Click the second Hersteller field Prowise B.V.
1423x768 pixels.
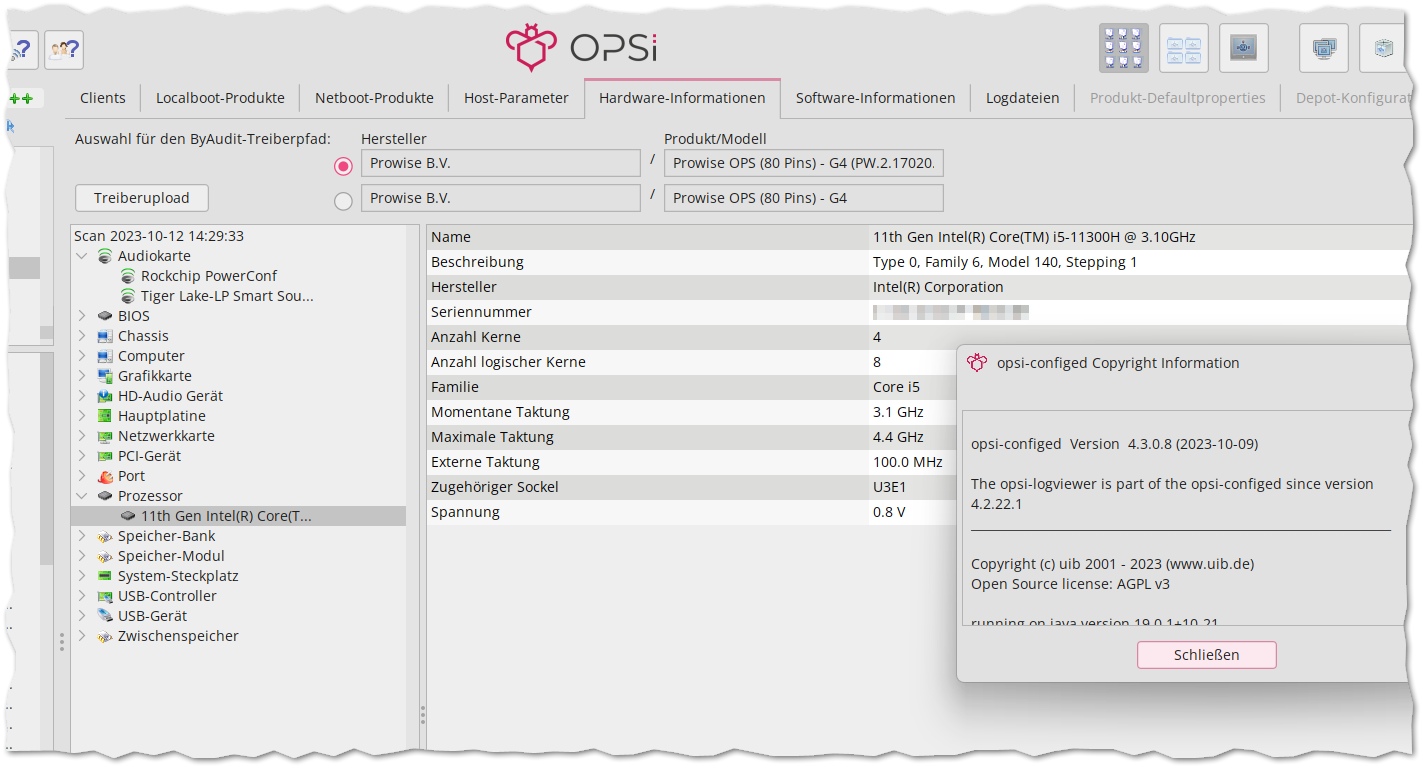point(501,198)
